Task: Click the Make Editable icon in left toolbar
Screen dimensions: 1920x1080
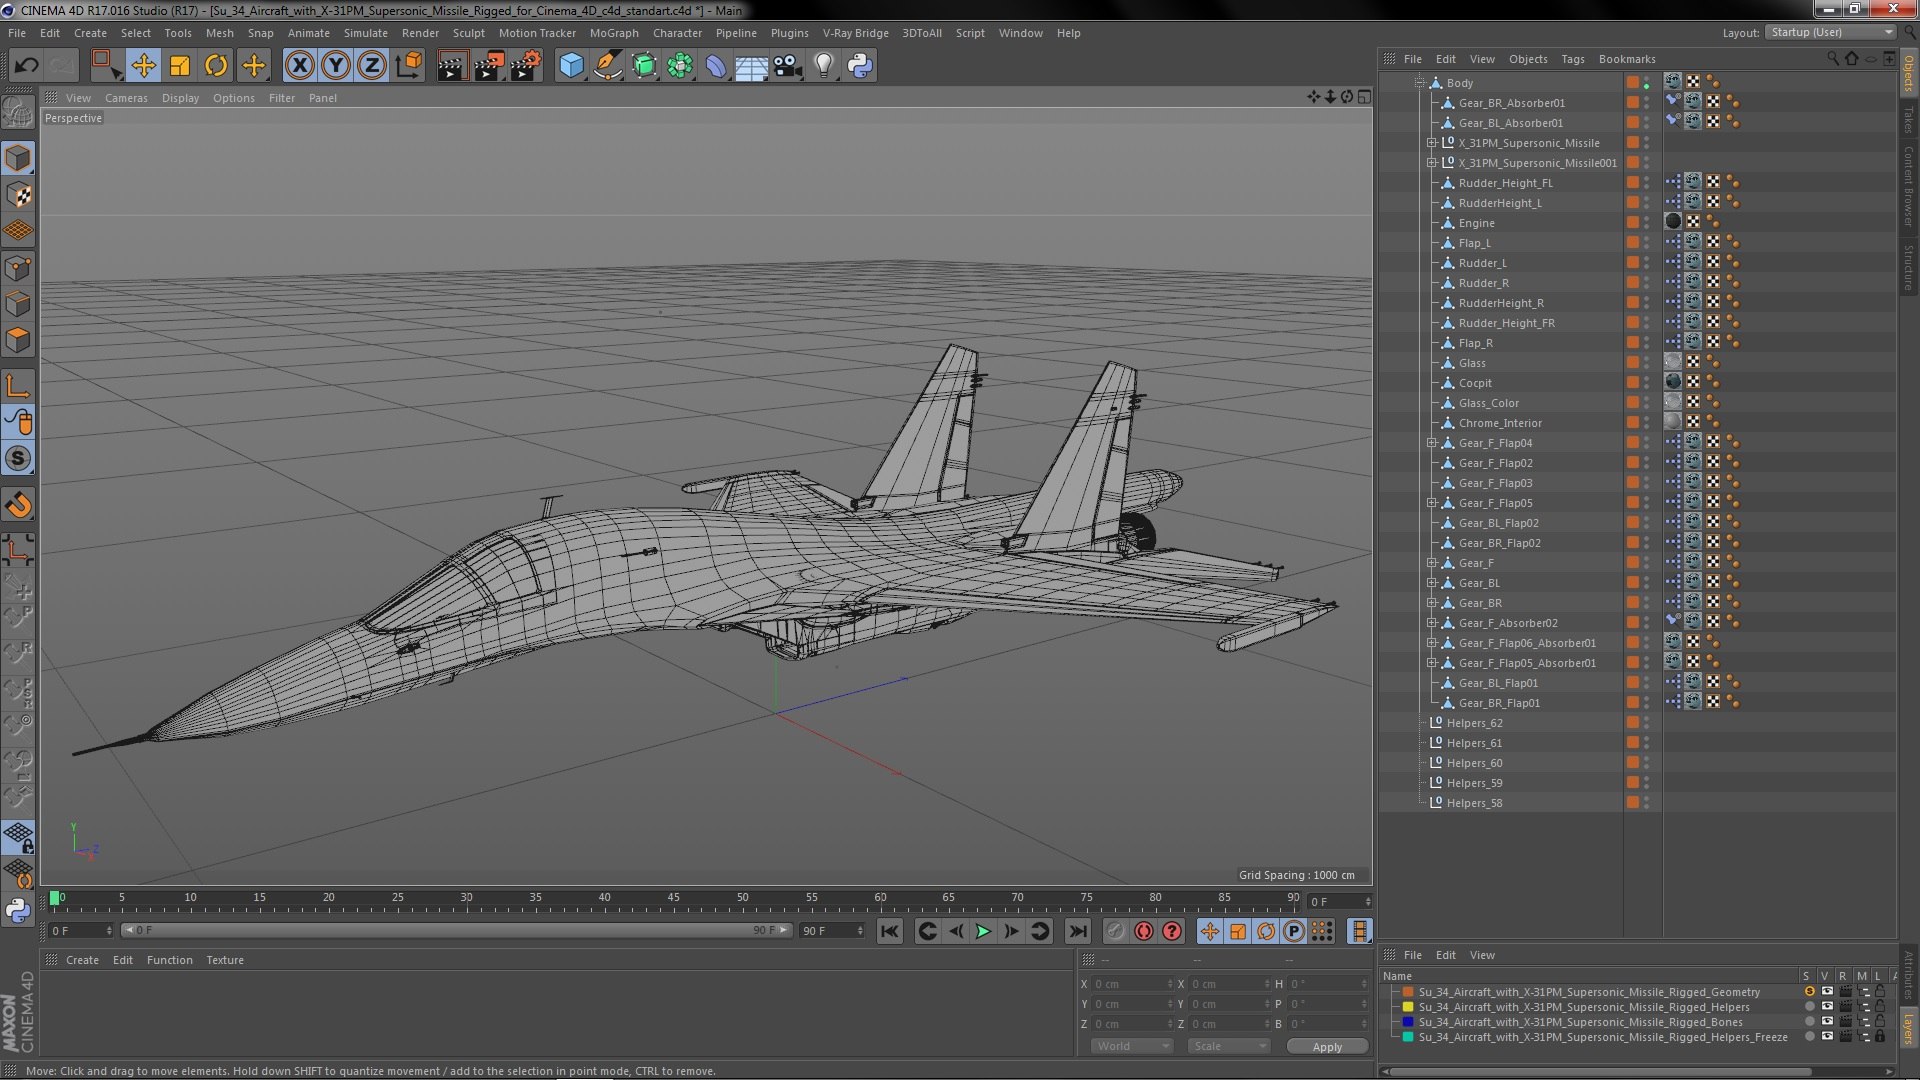Action: click(18, 112)
